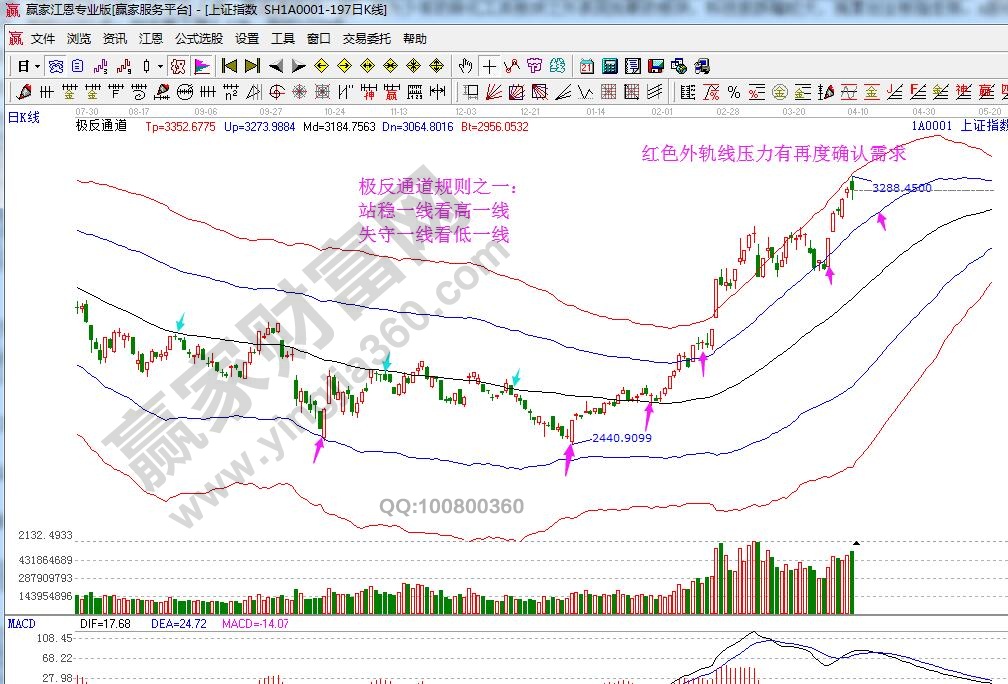The height and width of the screenshot is (684, 1008).
Task: Click the 极反通道 indicator label
Action: [x=101, y=126]
